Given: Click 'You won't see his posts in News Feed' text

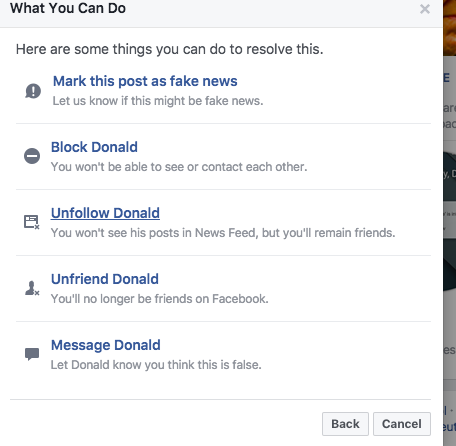Looking at the screenshot, I should (155, 233).
